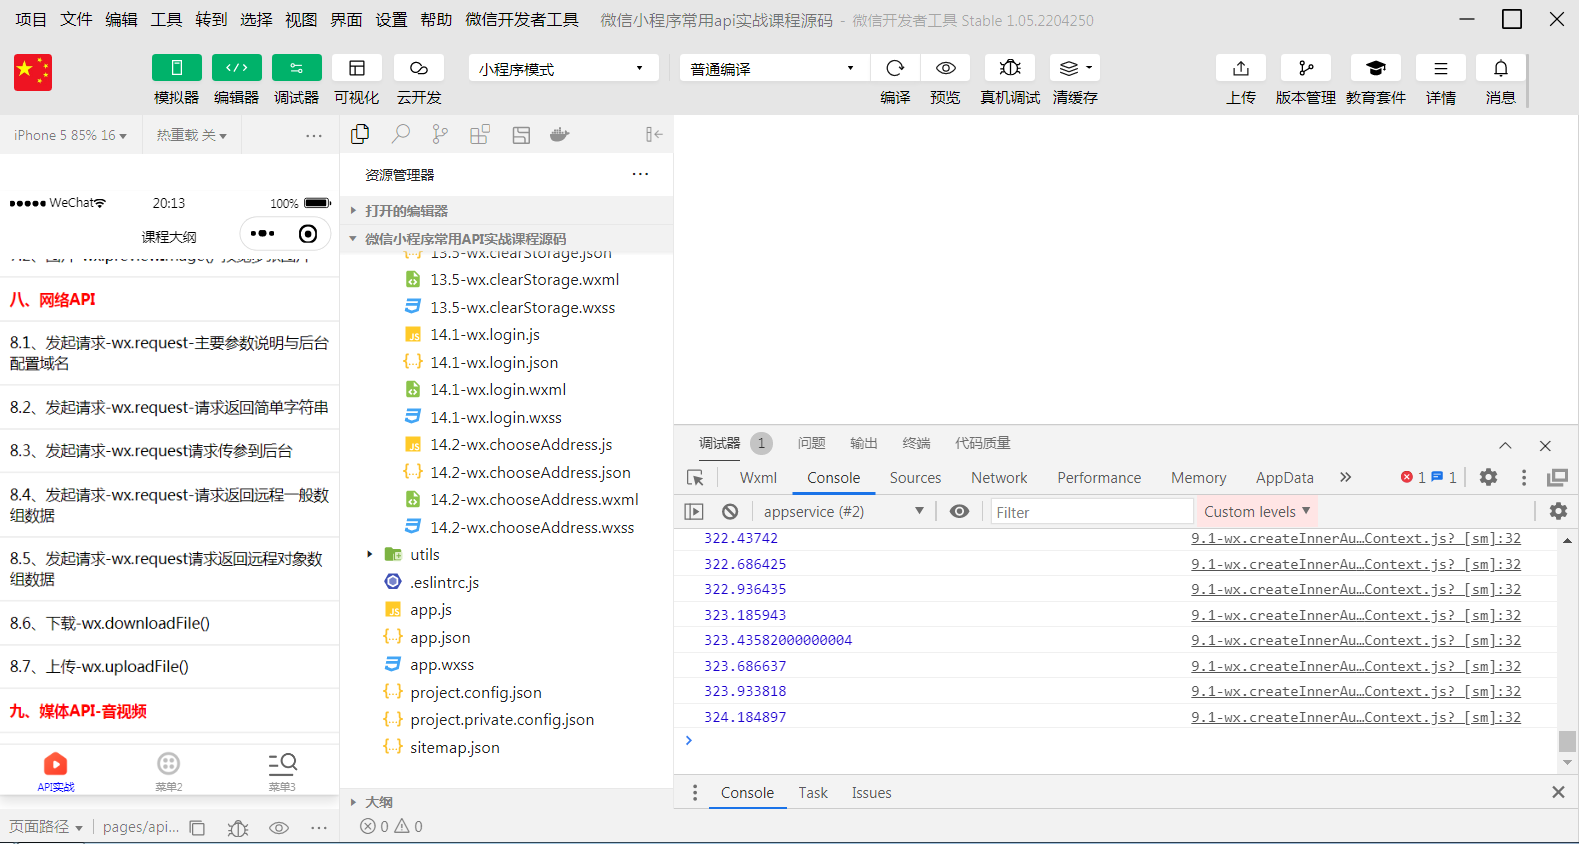This screenshot has width=1579, height=844.
Task: Click the preview eye icon
Action: 945,68
